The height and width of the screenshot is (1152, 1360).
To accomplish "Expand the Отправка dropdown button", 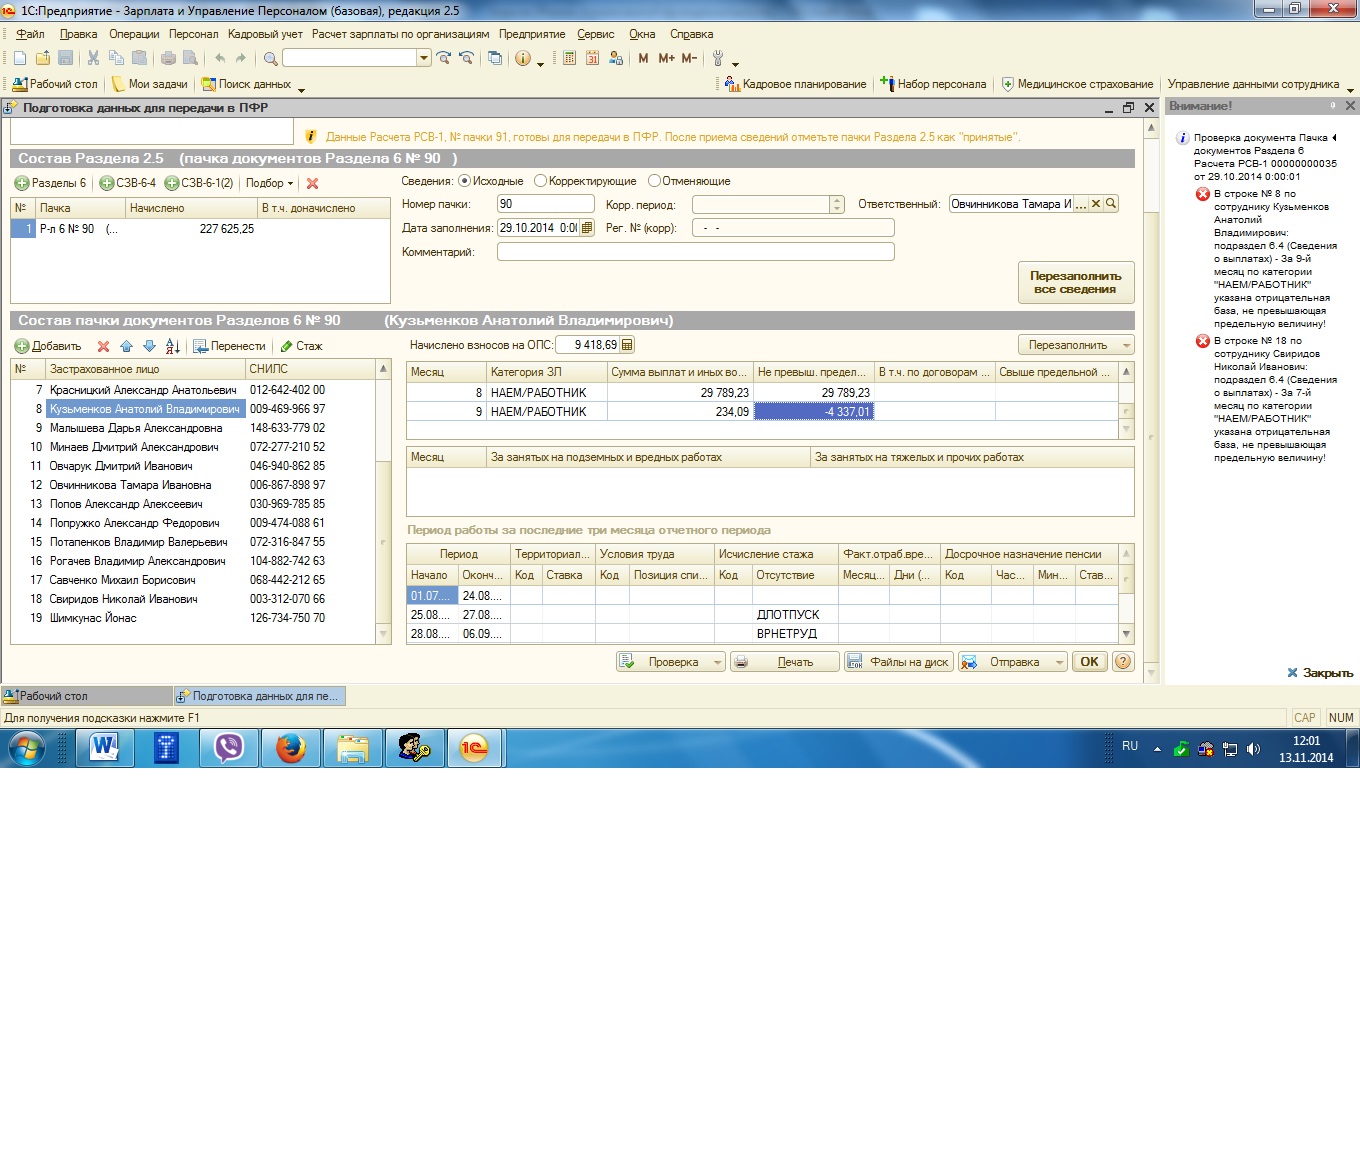I will point(1059,662).
